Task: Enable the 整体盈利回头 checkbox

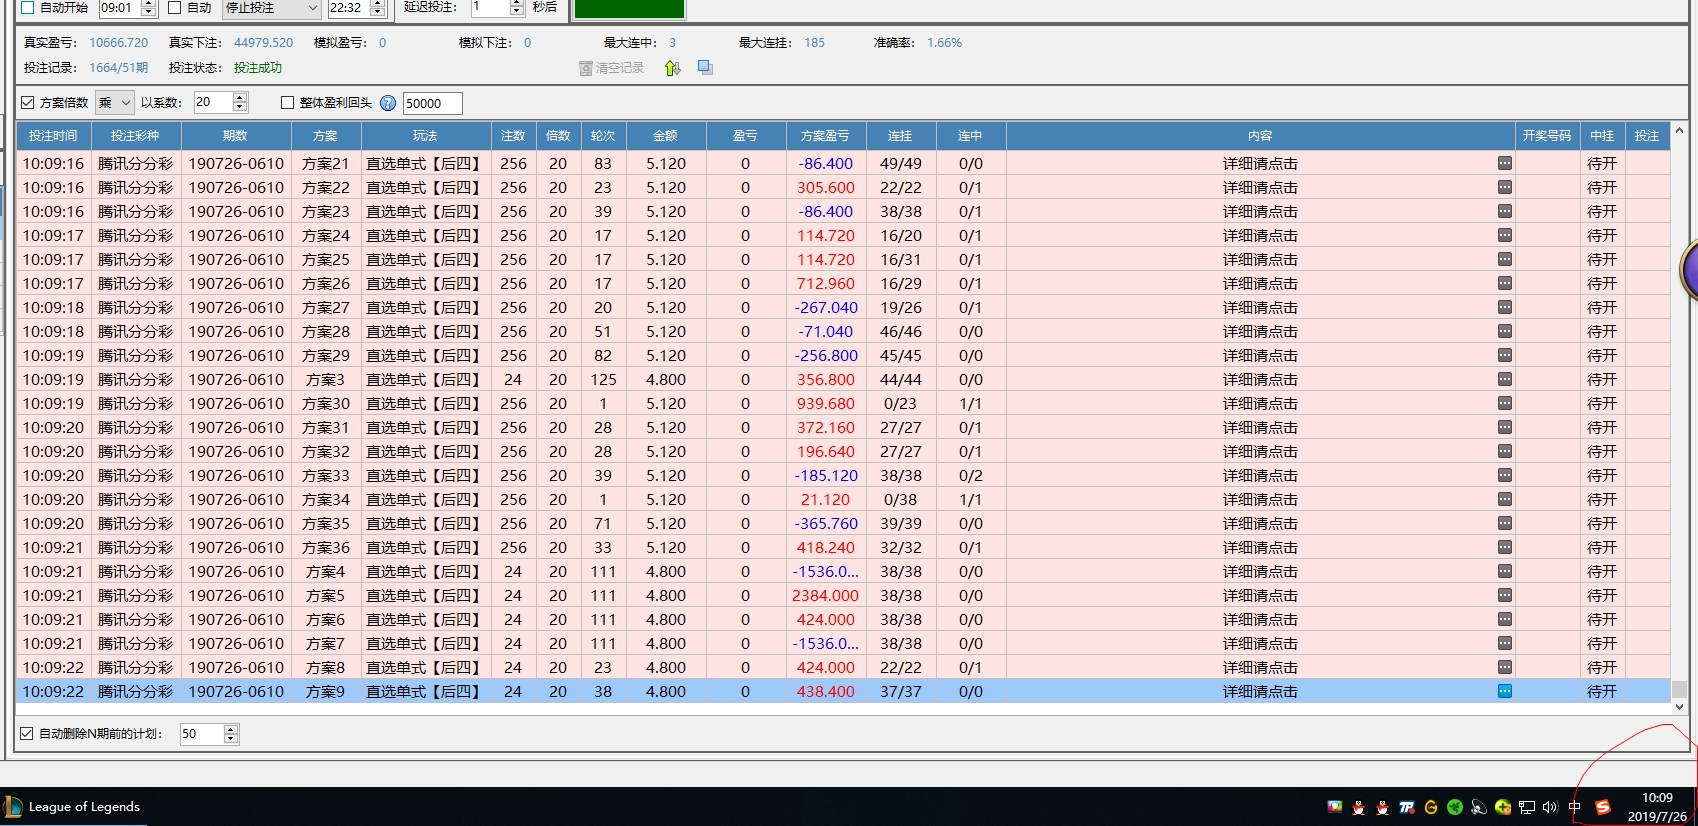Action: point(288,102)
